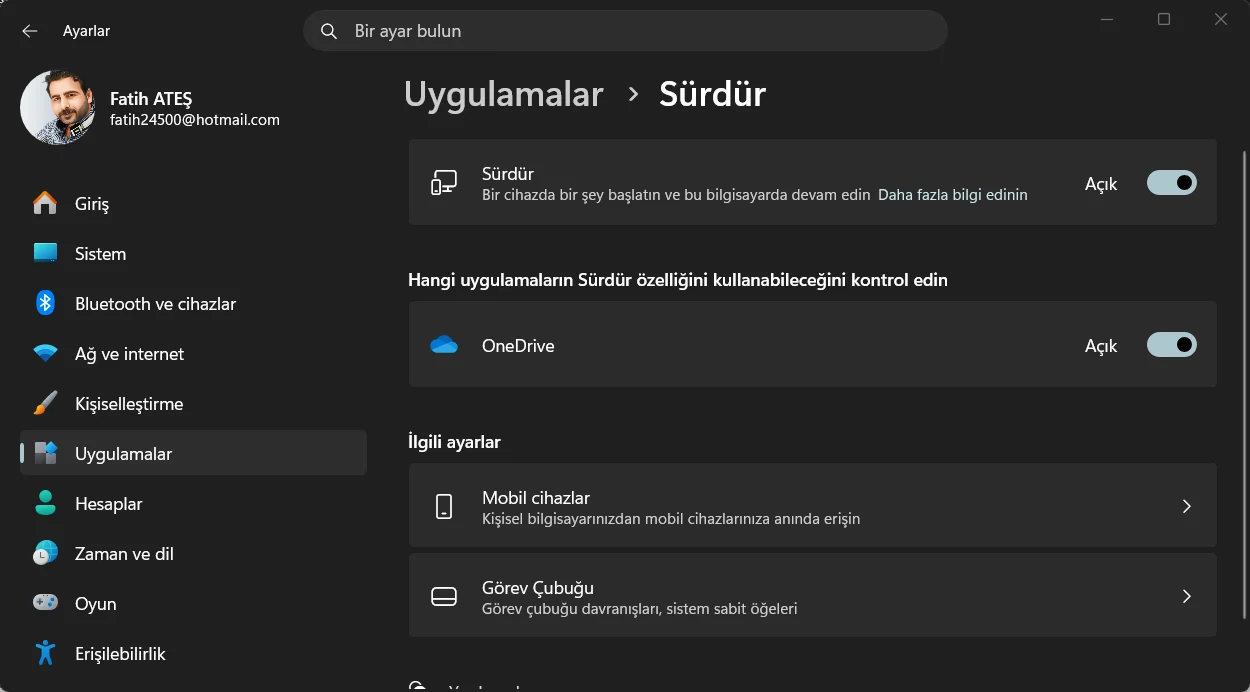Disable Sürdür for OneDrive toggle
This screenshot has width=1250, height=692.
pos(1171,345)
